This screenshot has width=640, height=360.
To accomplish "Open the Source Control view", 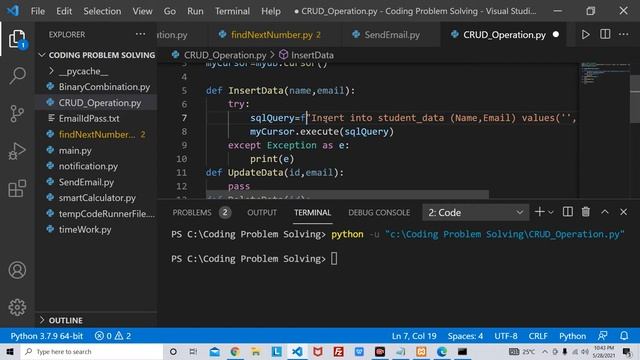I will coord(17,113).
